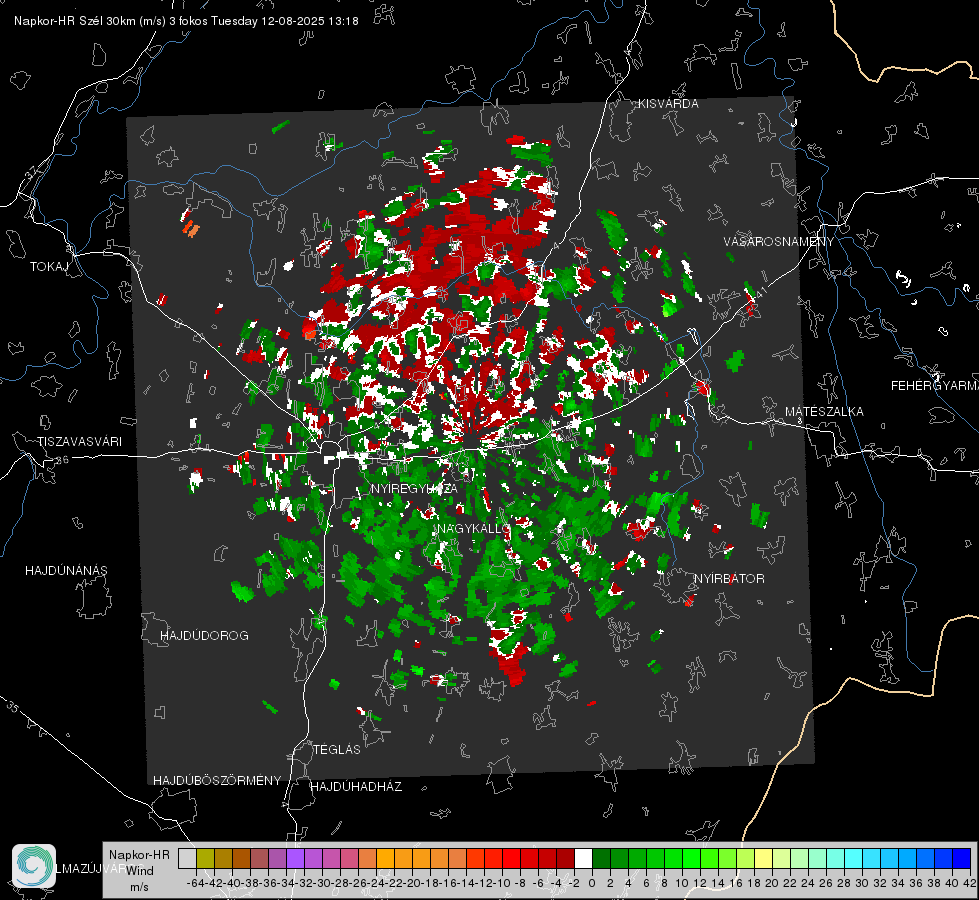Viewport: 979px width, 900px height.
Task: Select the white zero-velocity legend swatch
Action: click(x=583, y=858)
